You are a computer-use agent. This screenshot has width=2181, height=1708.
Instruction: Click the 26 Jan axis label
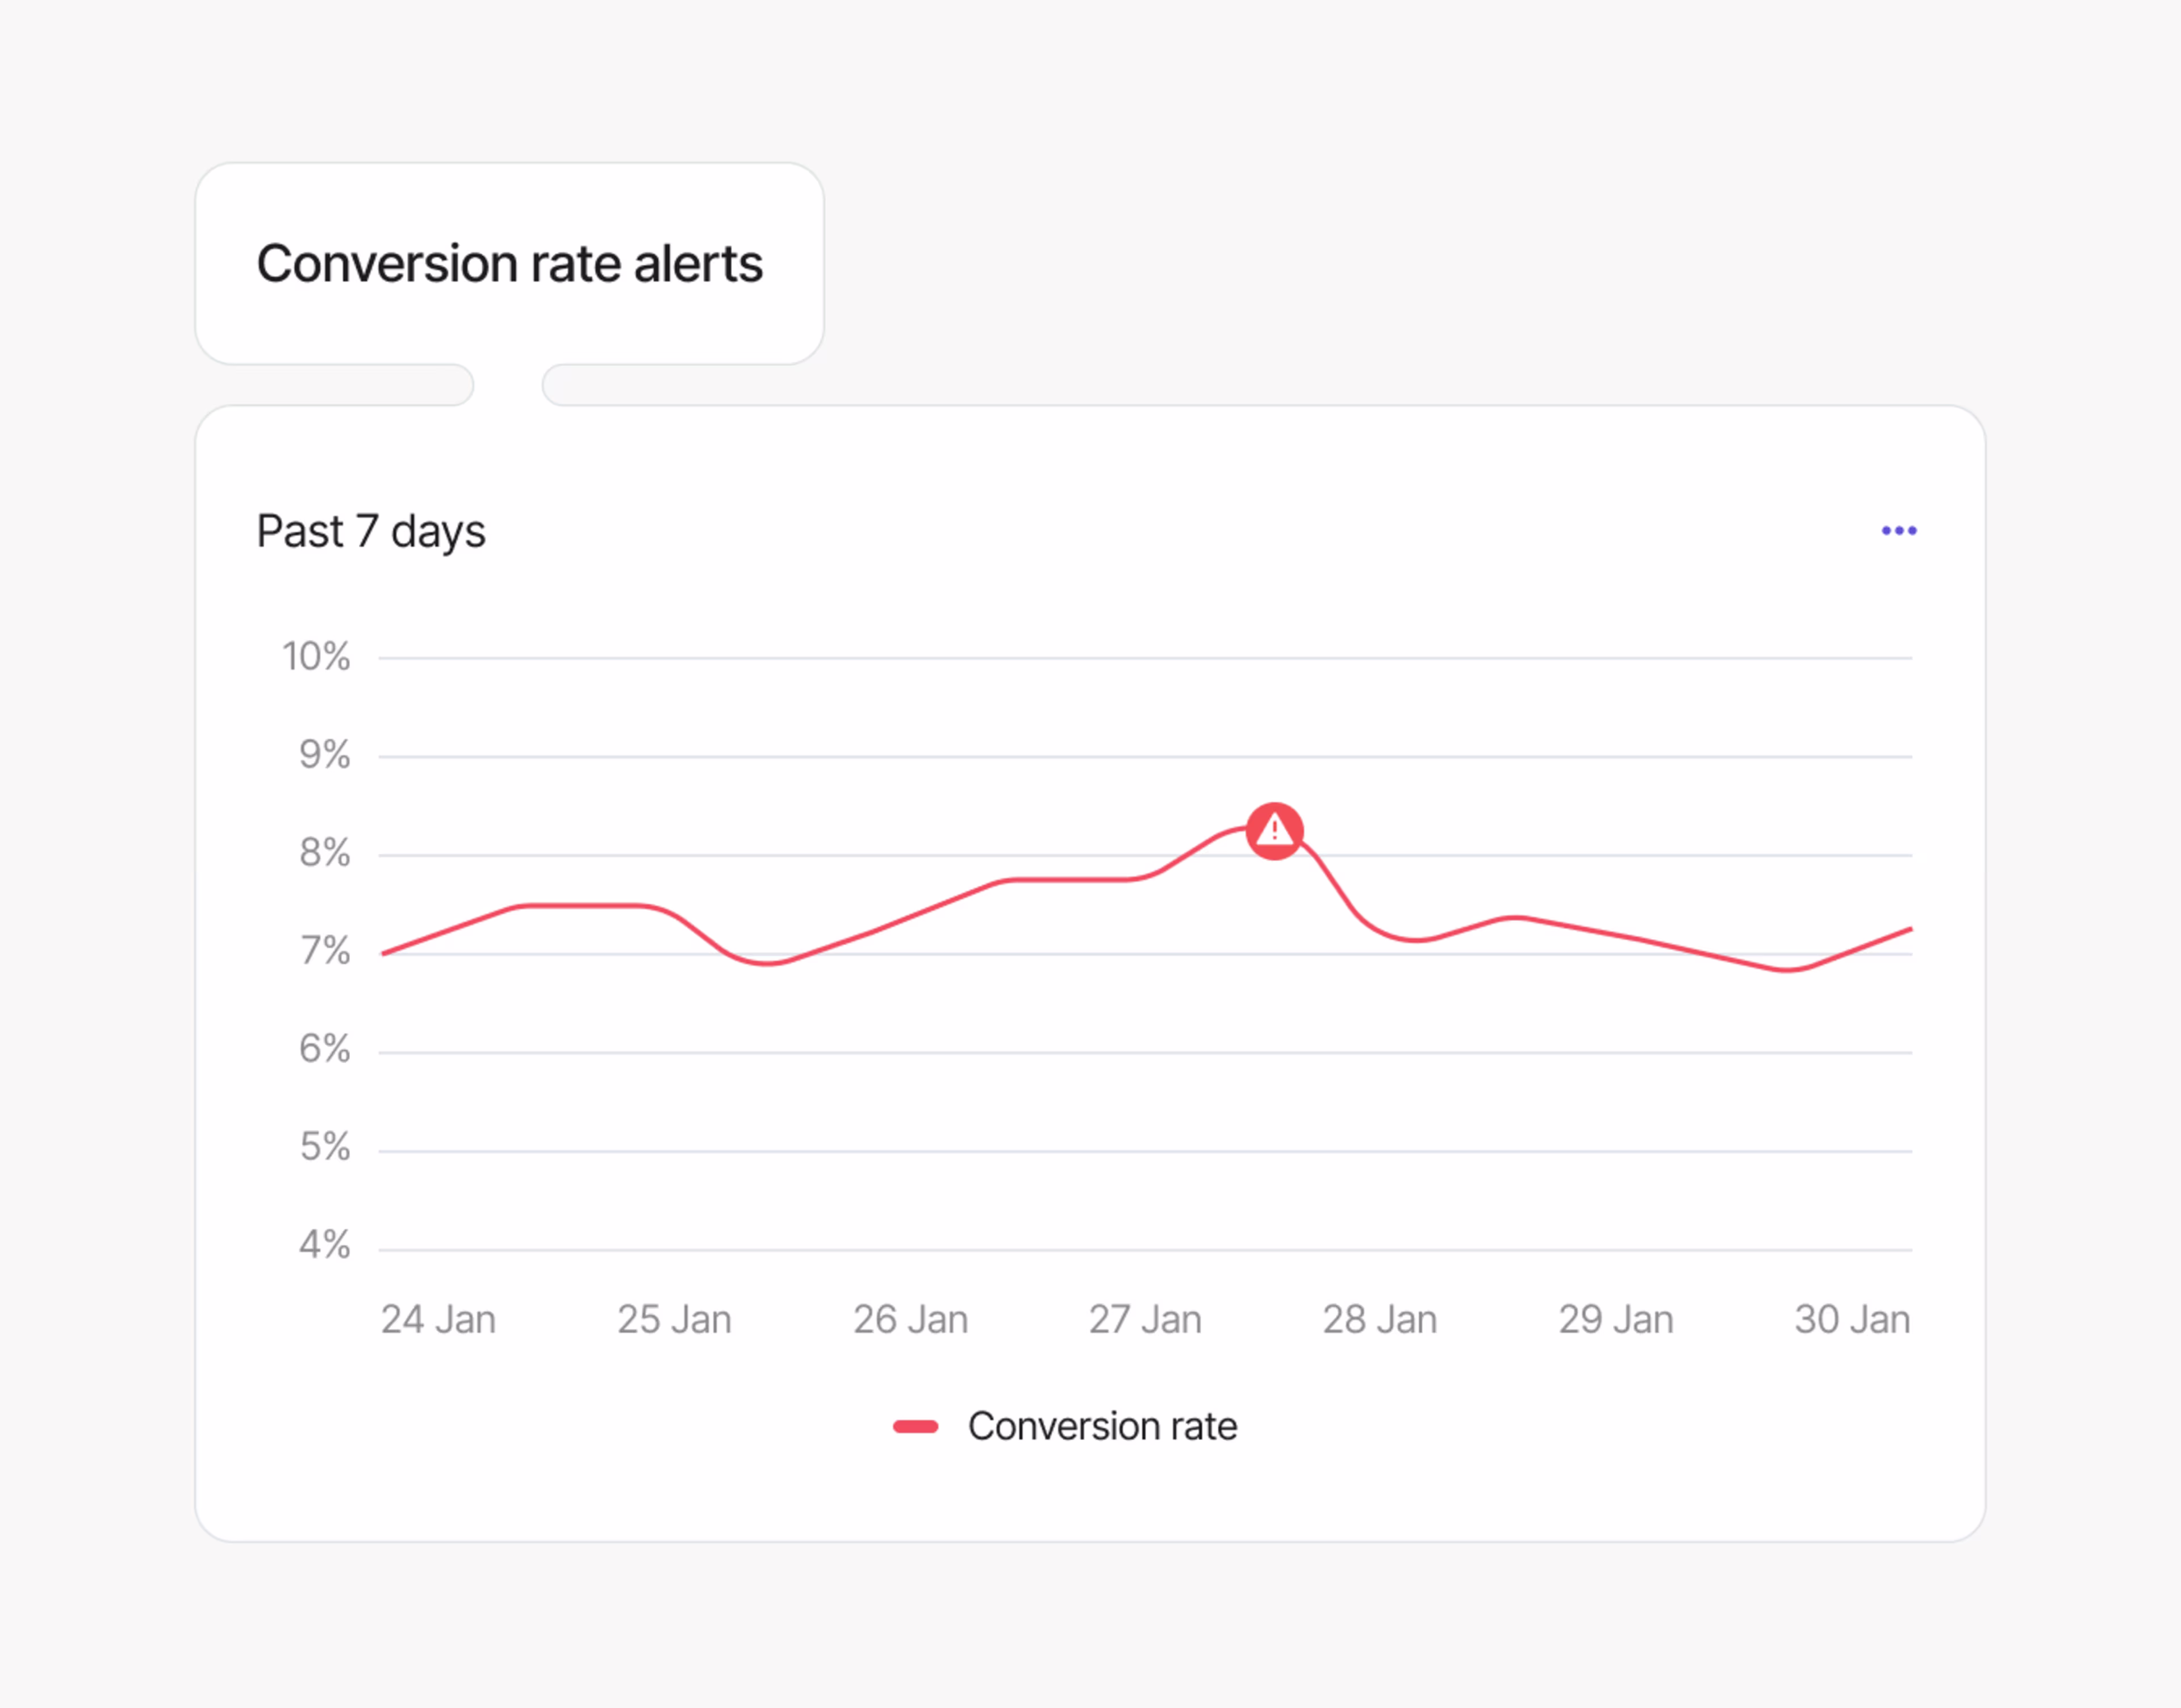[x=910, y=1320]
